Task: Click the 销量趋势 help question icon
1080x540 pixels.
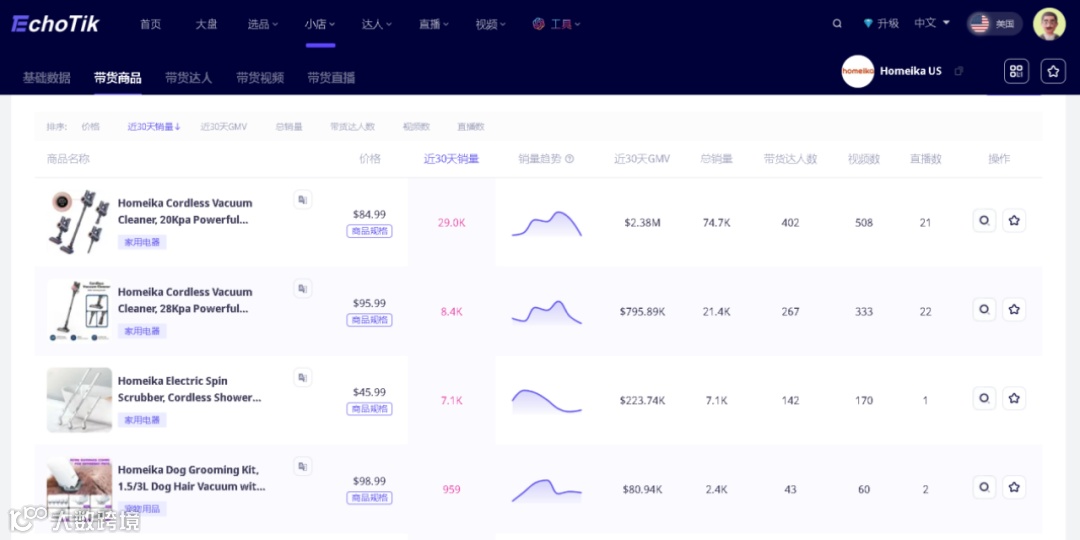Action: click(x=570, y=158)
